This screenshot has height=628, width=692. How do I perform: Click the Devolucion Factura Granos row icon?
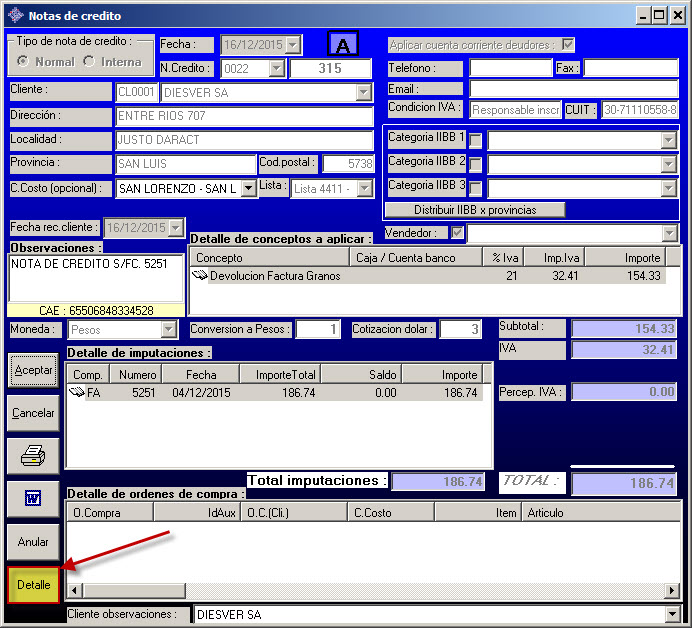(x=200, y=276)
